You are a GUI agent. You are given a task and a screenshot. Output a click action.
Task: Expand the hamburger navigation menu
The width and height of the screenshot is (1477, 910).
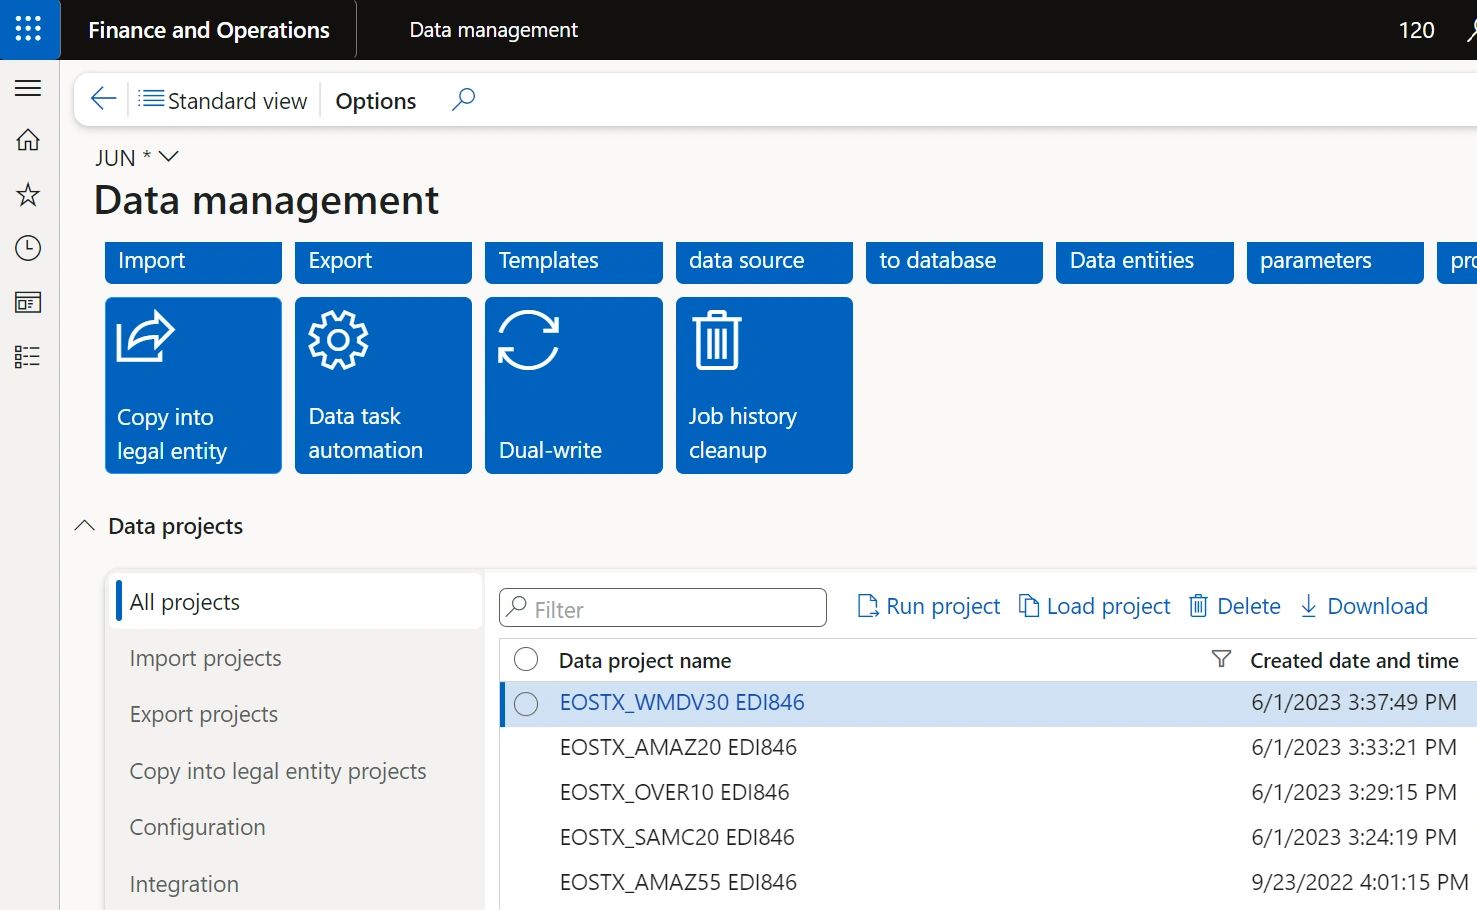tap(28, 88)
